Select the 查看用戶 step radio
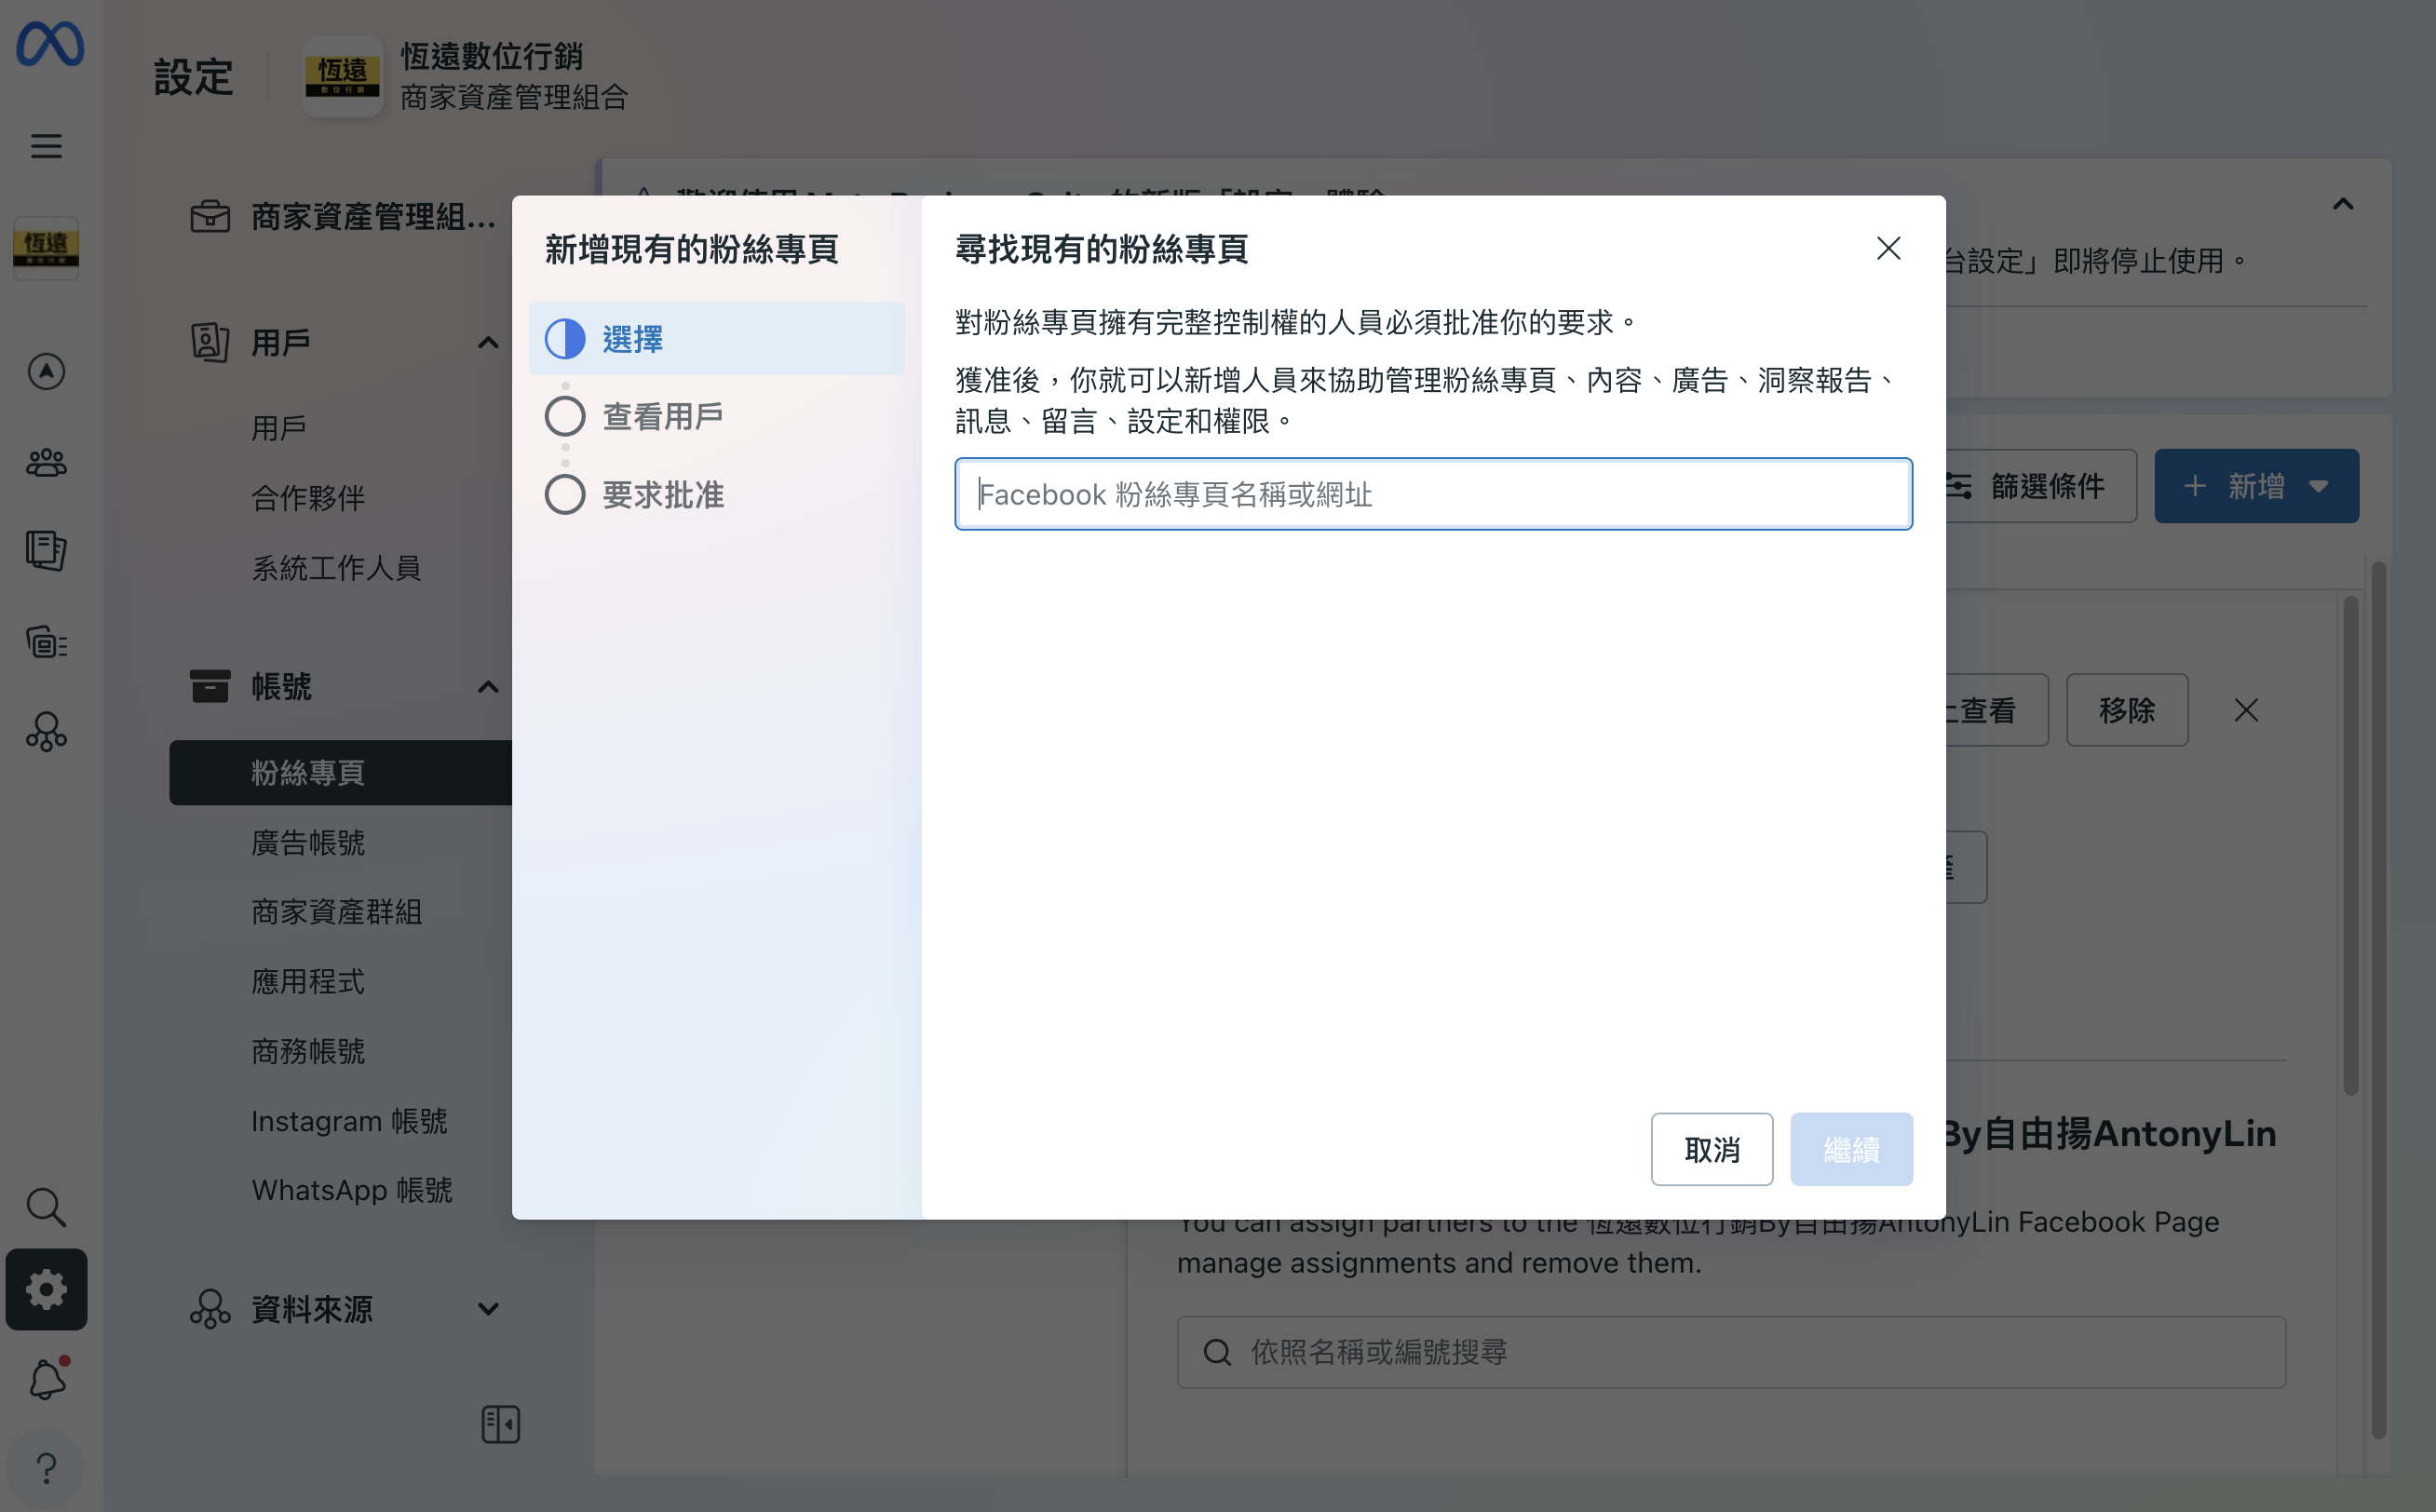 (x=564, y=415)
